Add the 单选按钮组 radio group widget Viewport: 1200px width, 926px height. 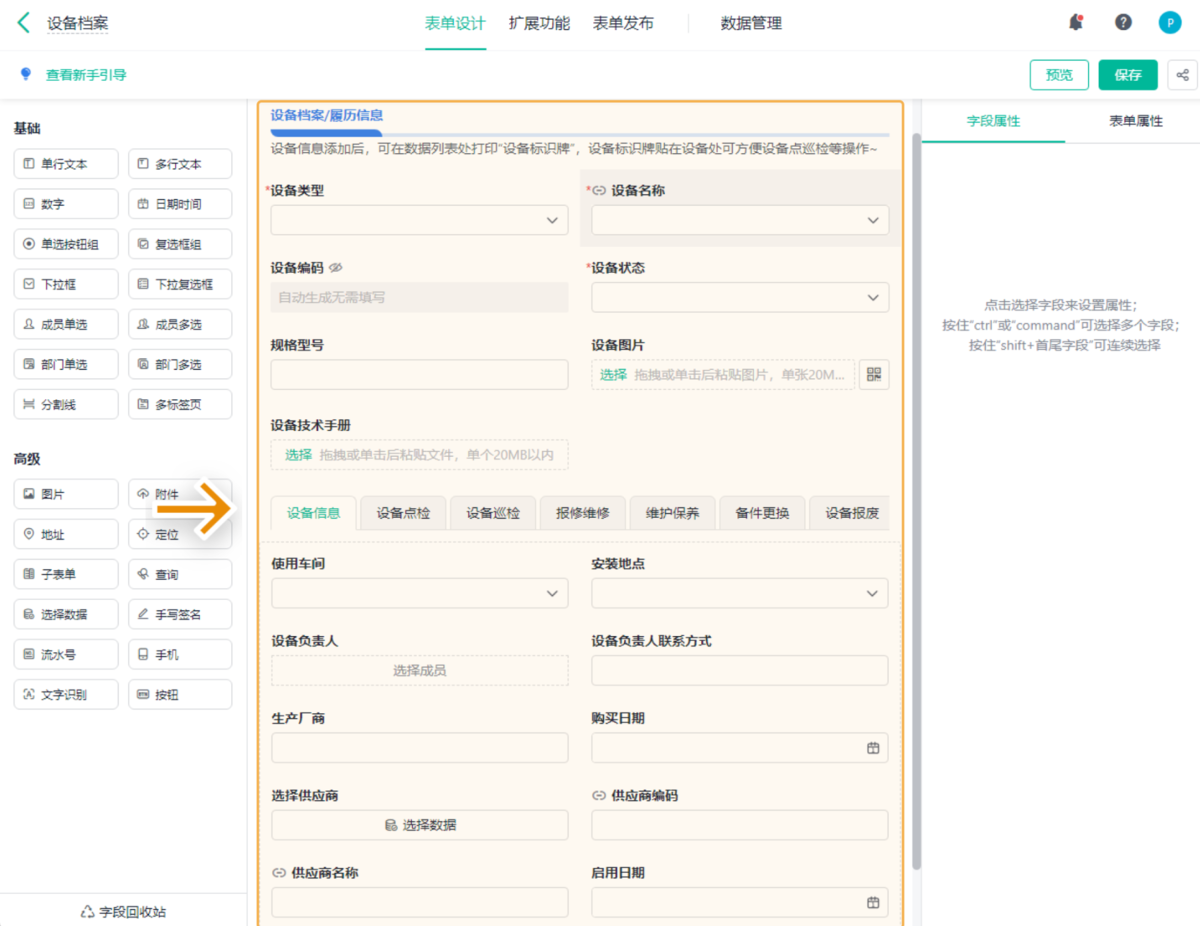tap(66, 244)
